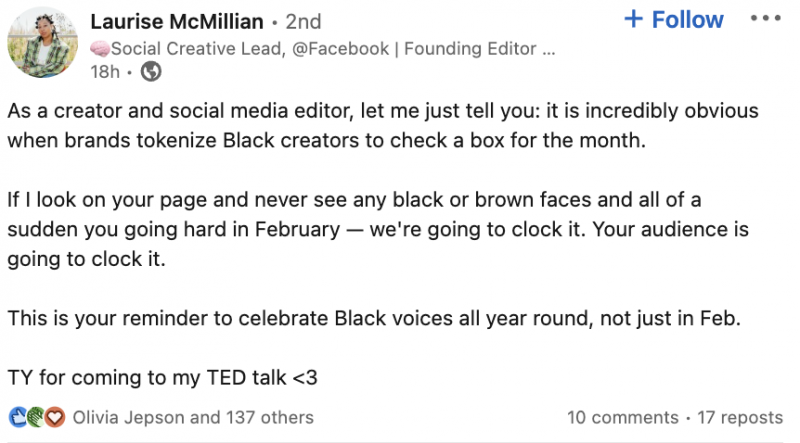Open Laurise McMillian's profile picture
The image size is (800, 443).
coord(43,42)
